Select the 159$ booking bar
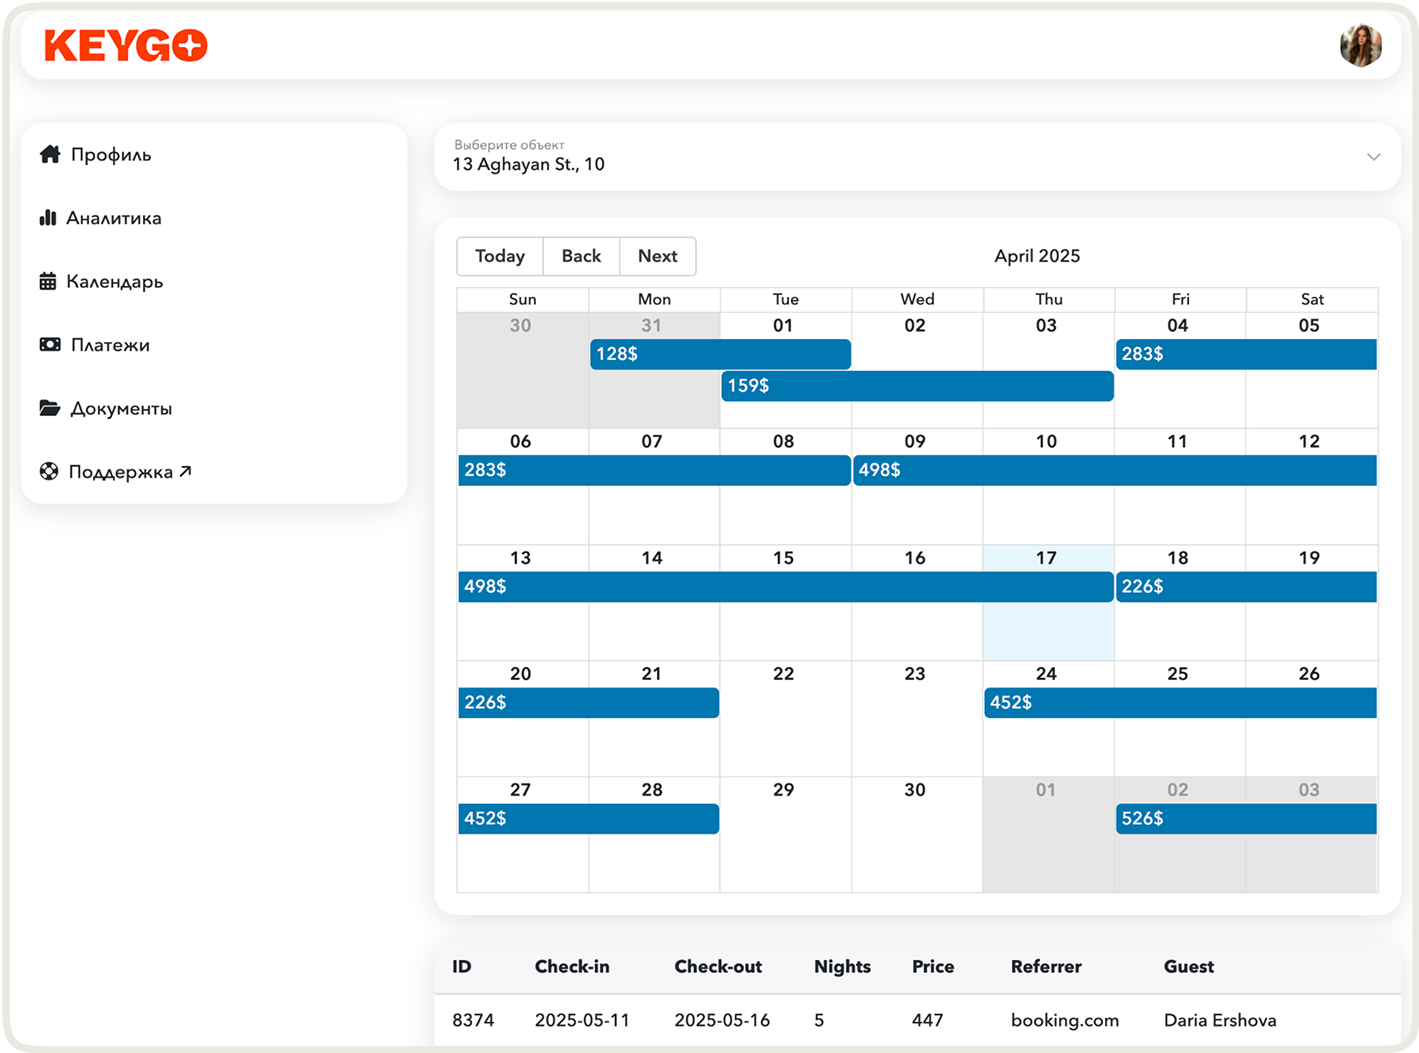Image resolution: width=1419 pixels, height=1053 pixels. [917, 386]
